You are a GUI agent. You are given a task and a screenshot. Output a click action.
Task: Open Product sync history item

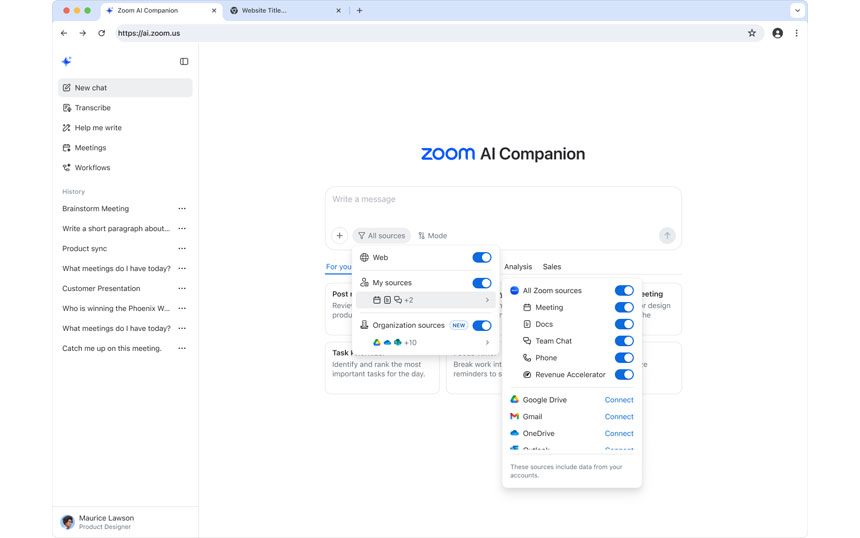[x=84, y=248]
